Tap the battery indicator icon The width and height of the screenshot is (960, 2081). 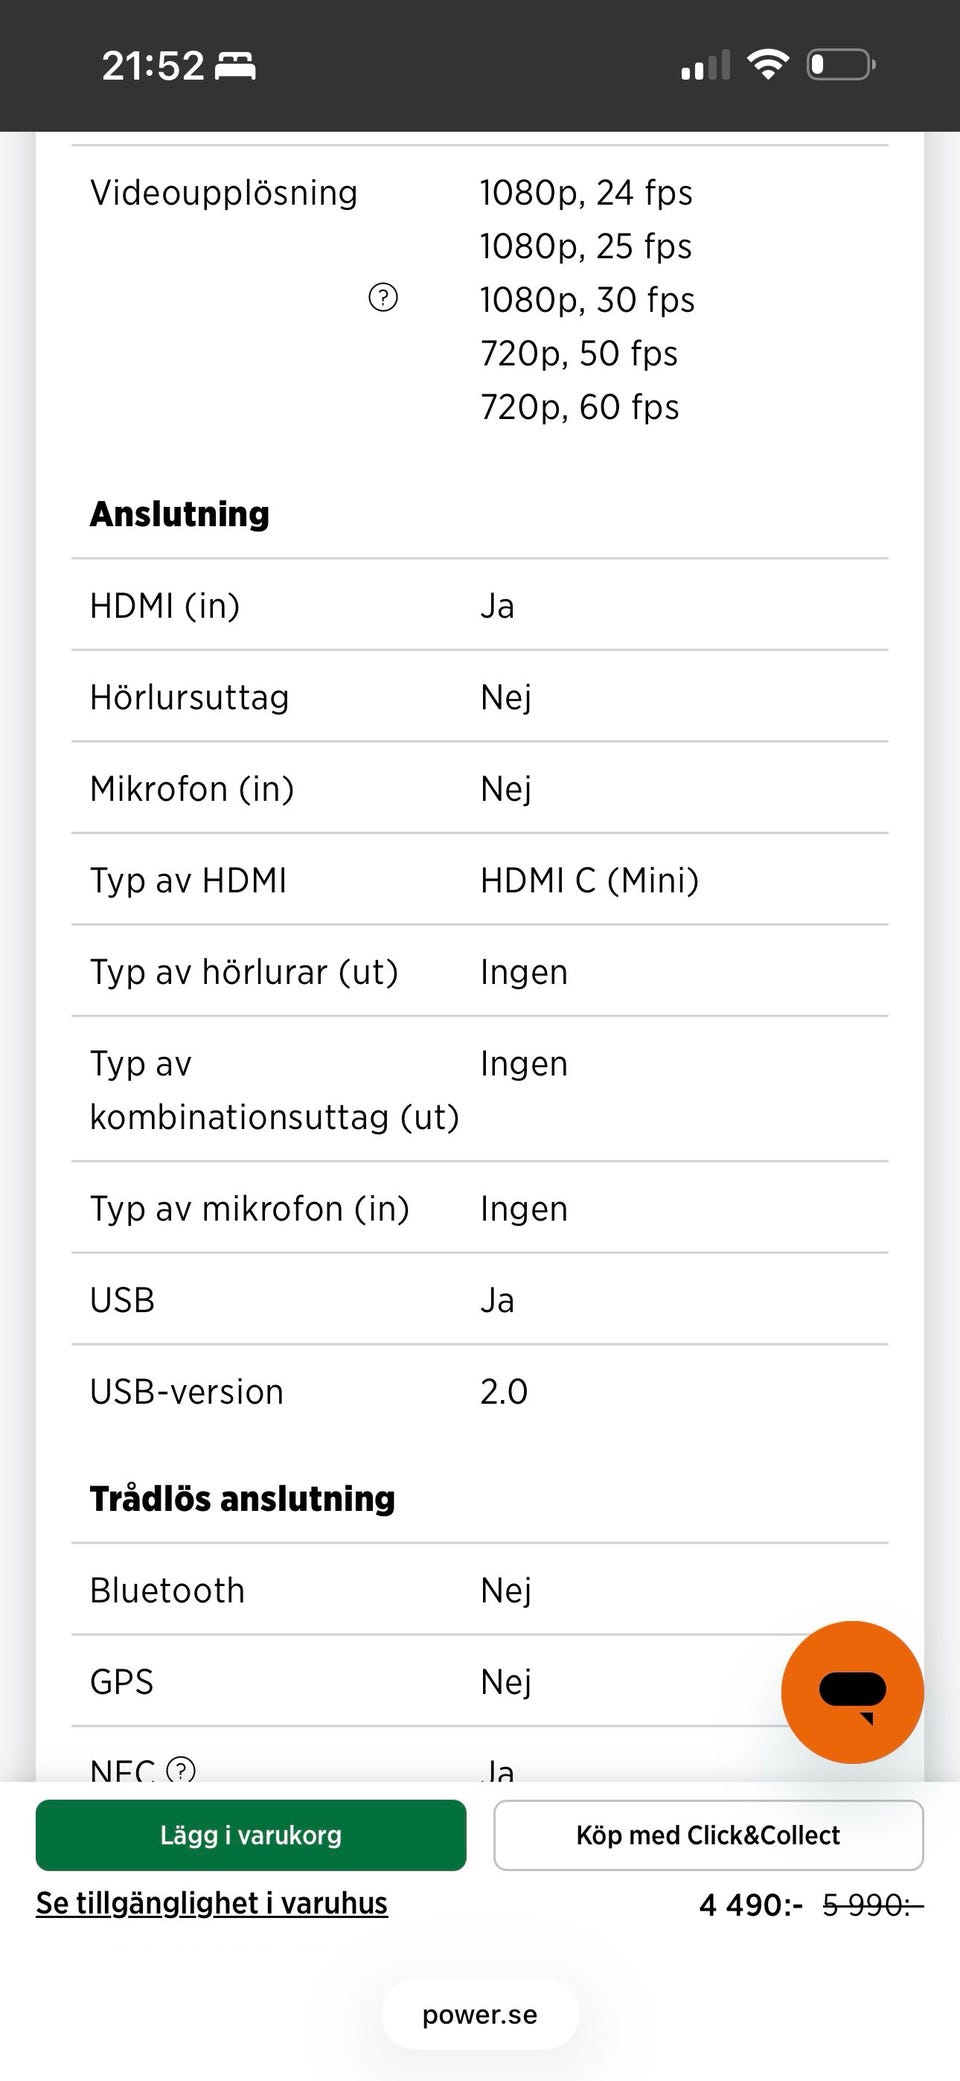[x=840, y=65]
